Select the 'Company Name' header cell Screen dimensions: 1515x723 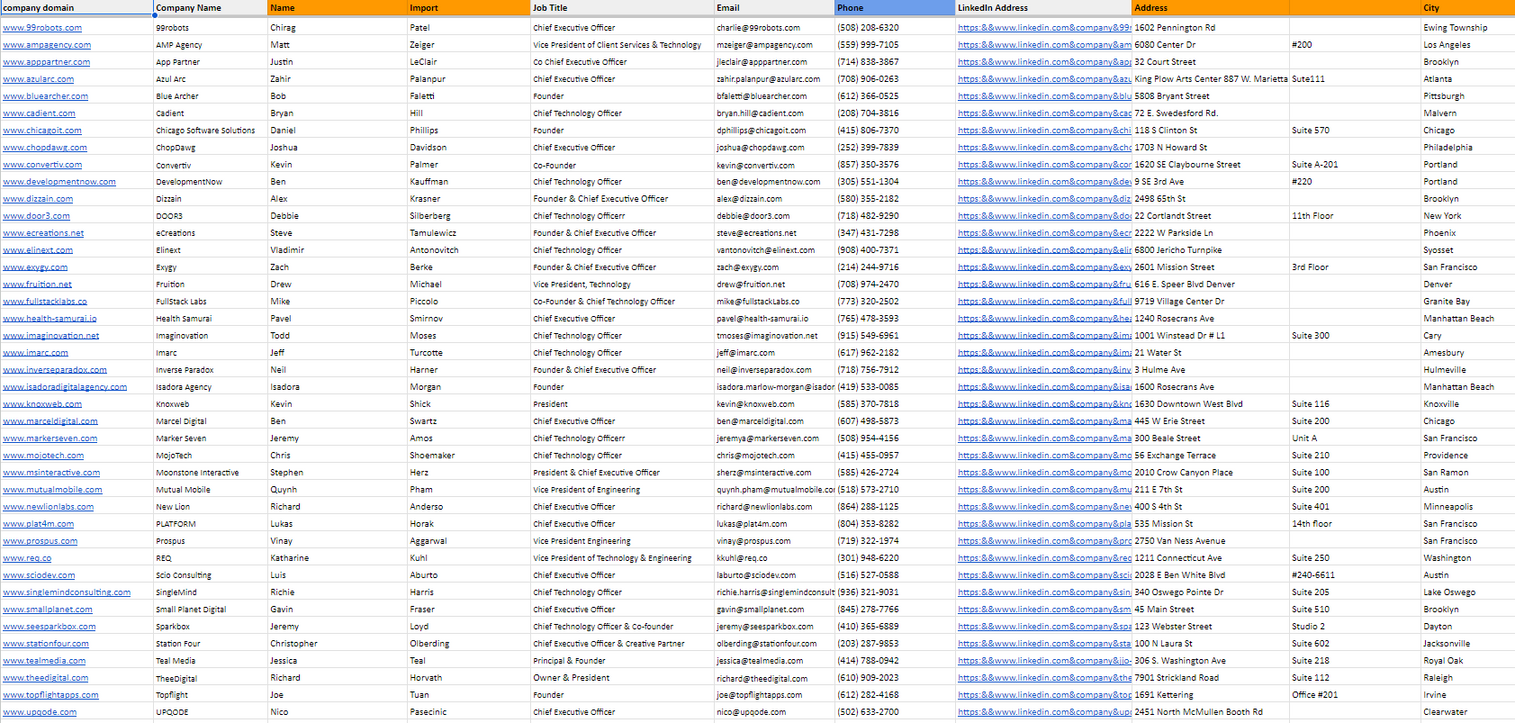(x=210, y=8)
